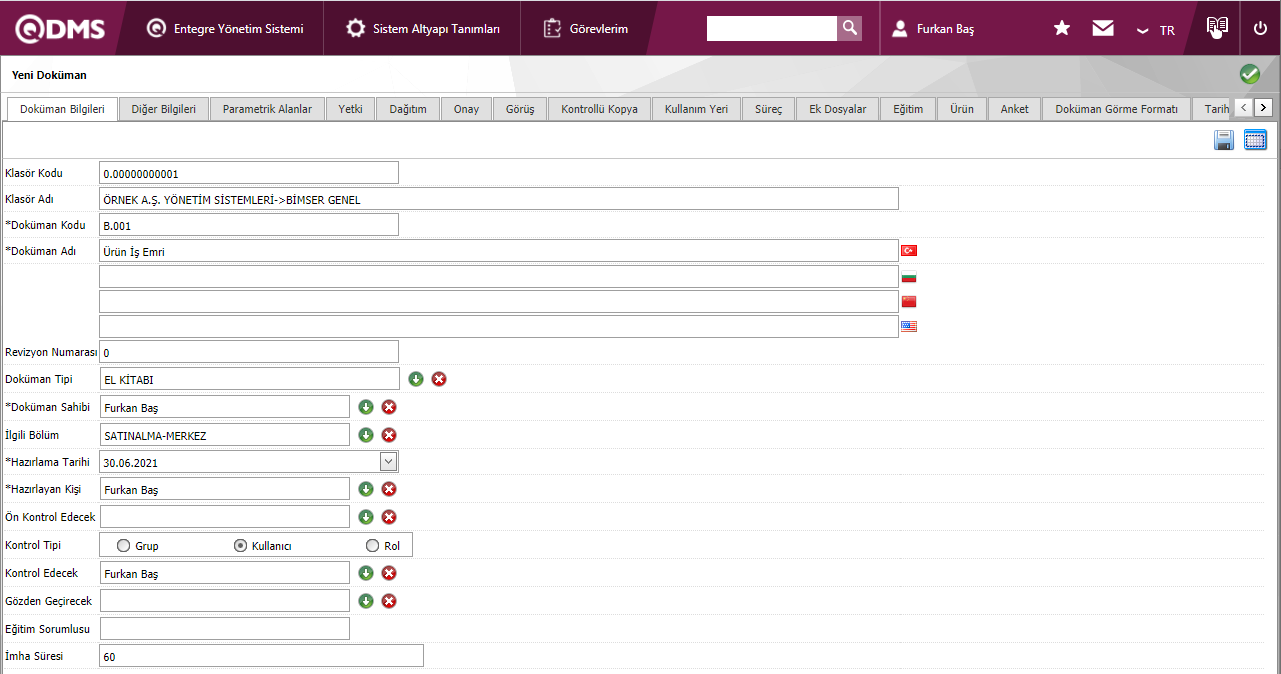
Task: Click the save floppy disk icon
Action: pos(1223,141)
